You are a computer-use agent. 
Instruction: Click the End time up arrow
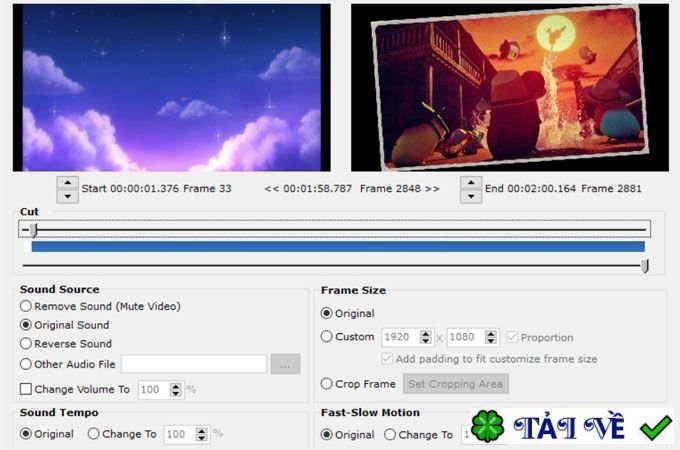471,183
